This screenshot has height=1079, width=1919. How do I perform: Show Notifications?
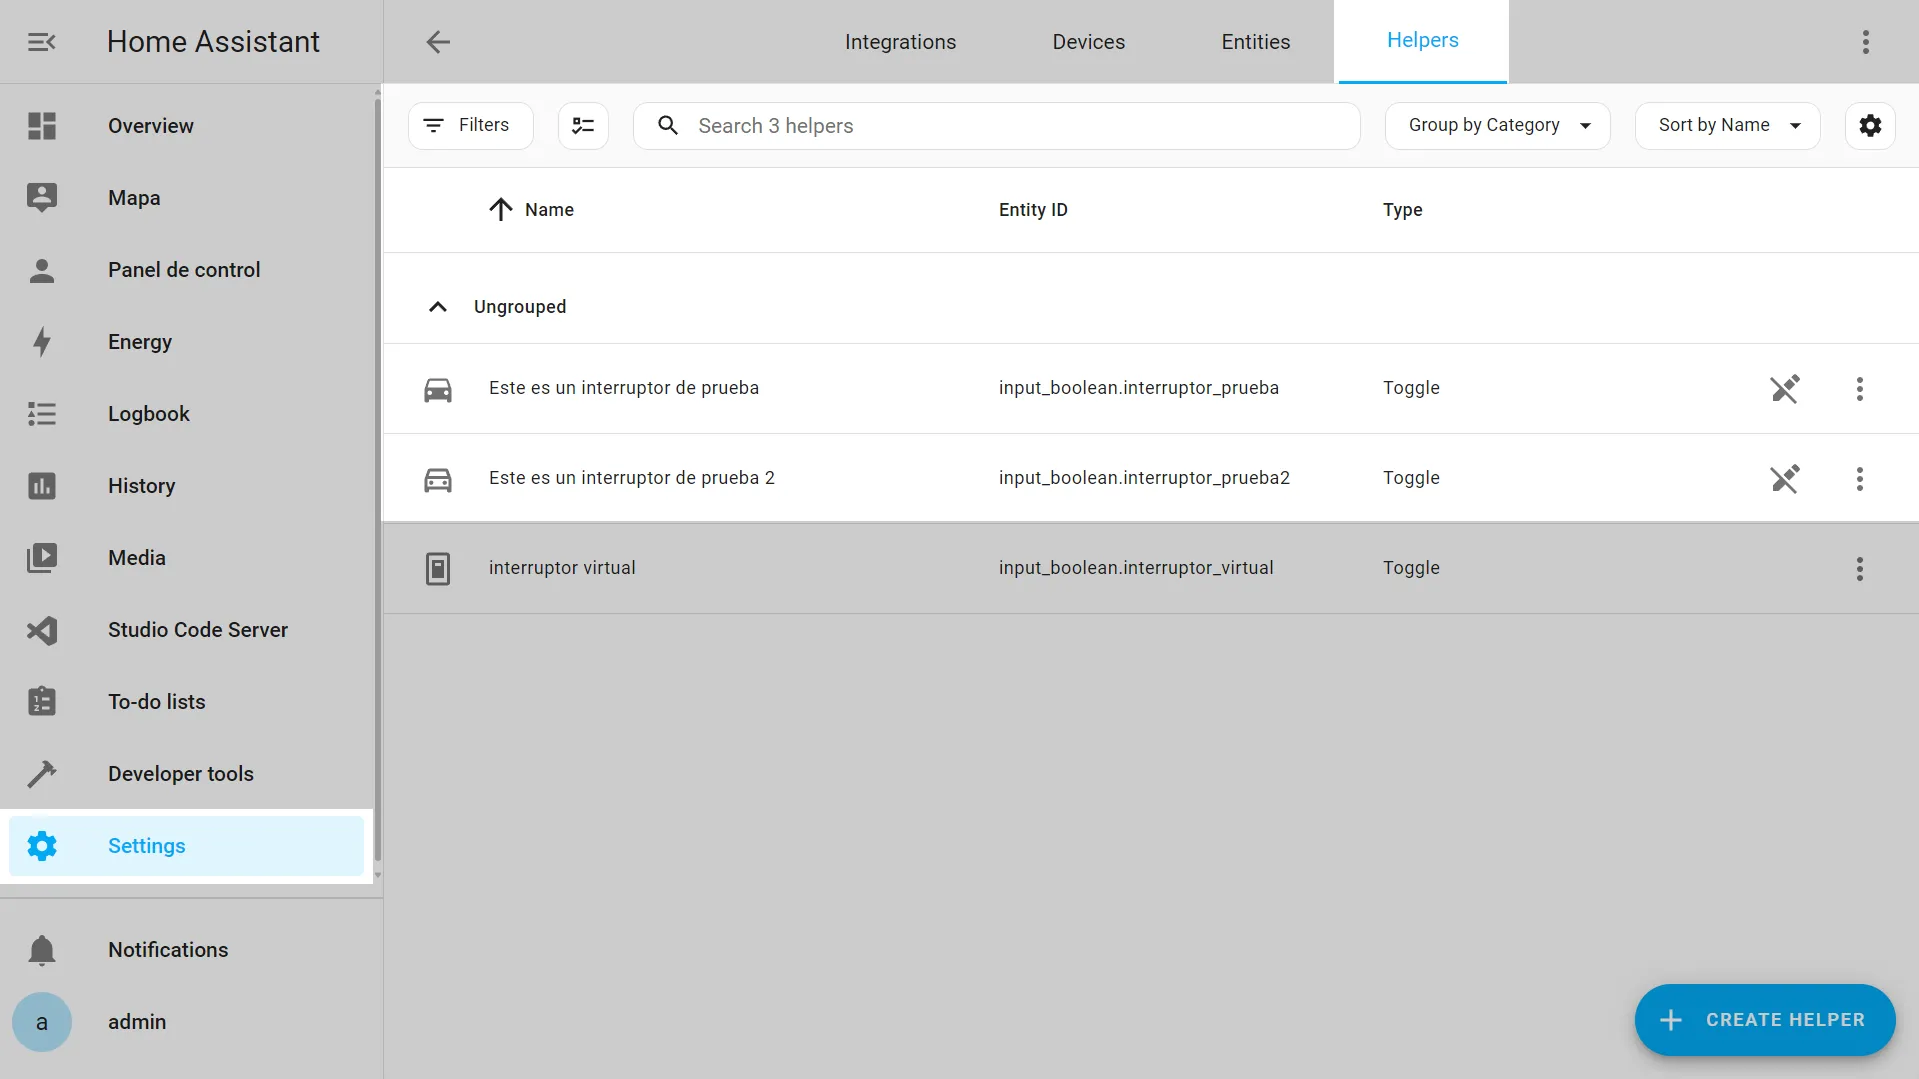click(186, 950)
